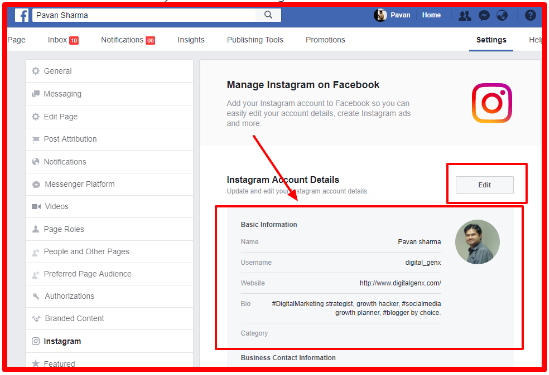Click the Business Contact Information heading
This screenshot has width=549, height=375.
[x=288, y=357]
